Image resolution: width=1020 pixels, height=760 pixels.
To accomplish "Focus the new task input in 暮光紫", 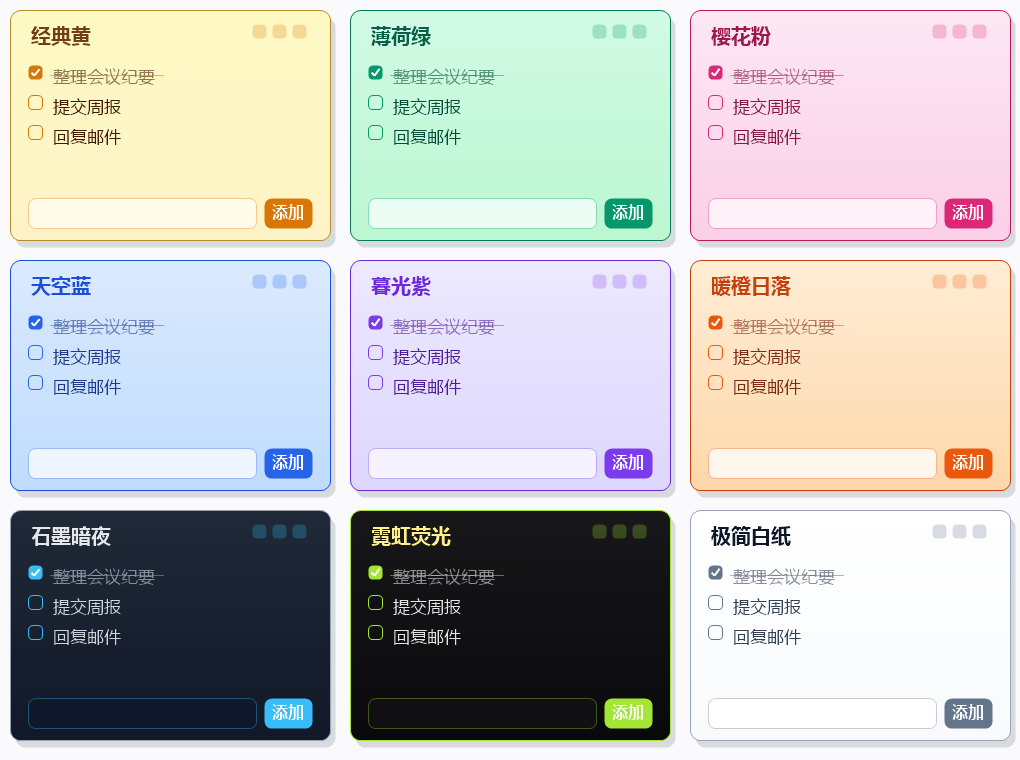I will click(x=482, y=463).
